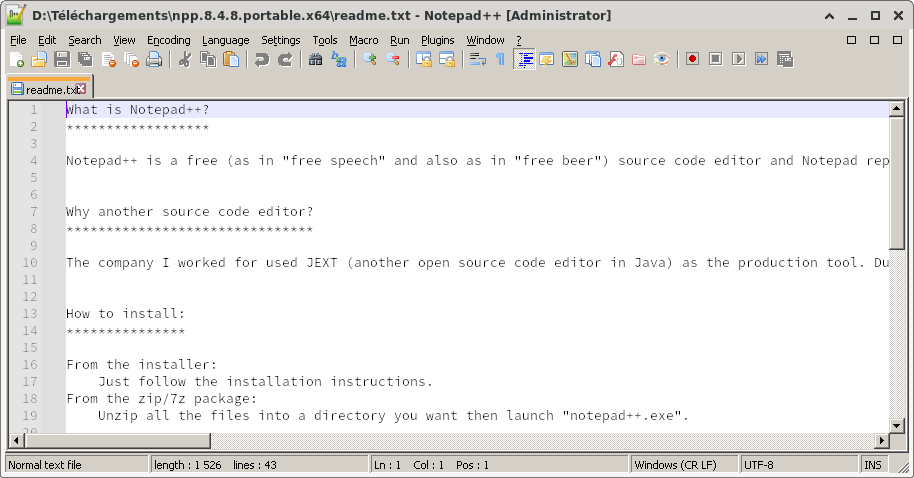Toggle the indent guide button
This screenshot has width=914, height=478.
pos(524,59)
